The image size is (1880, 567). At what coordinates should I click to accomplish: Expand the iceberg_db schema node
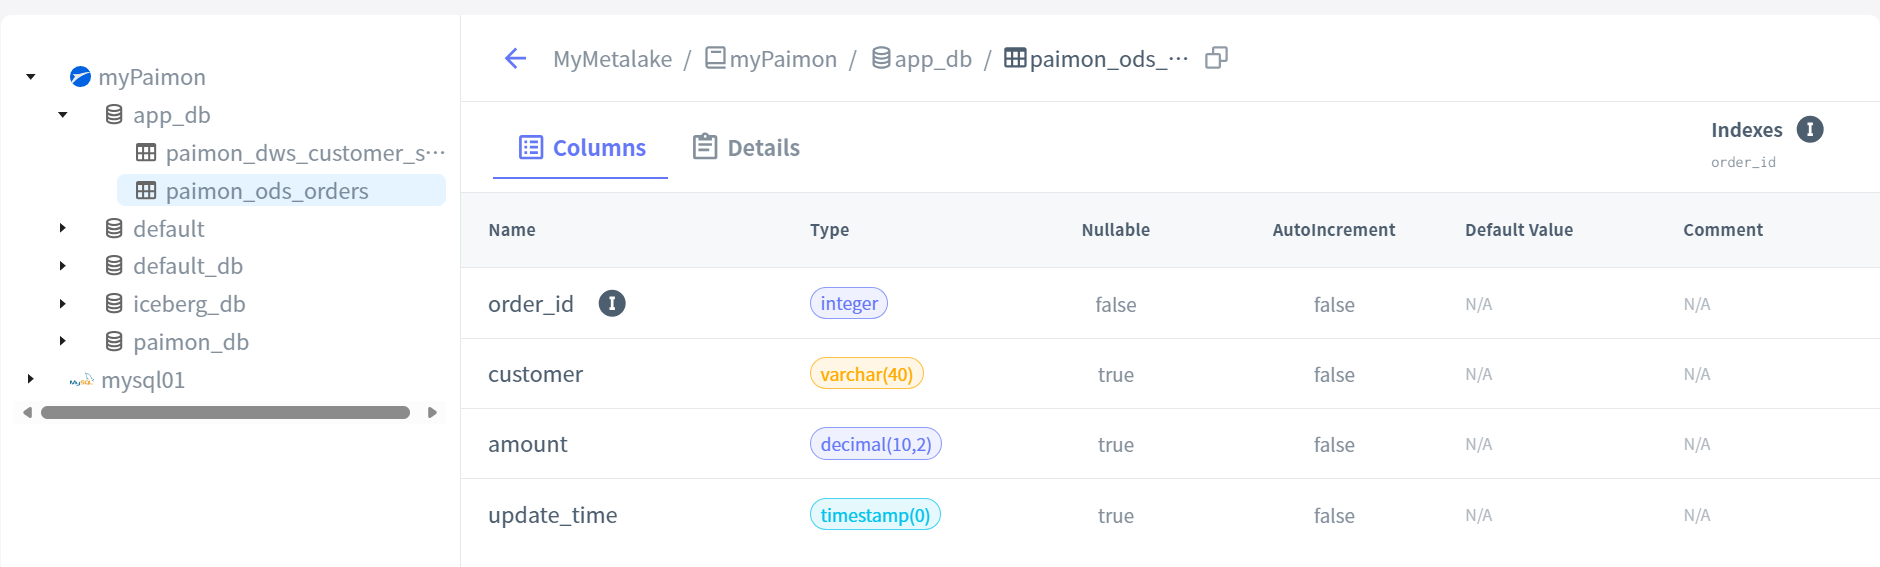[63, 304]
